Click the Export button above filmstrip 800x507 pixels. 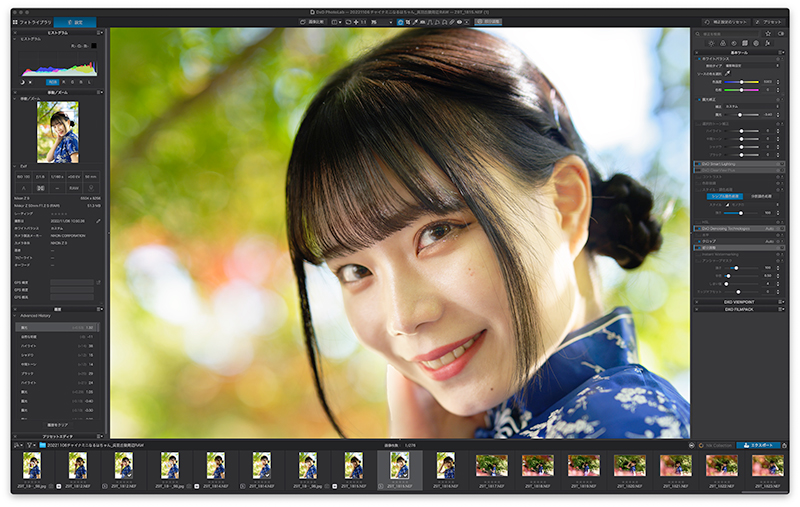click(758, 445)
